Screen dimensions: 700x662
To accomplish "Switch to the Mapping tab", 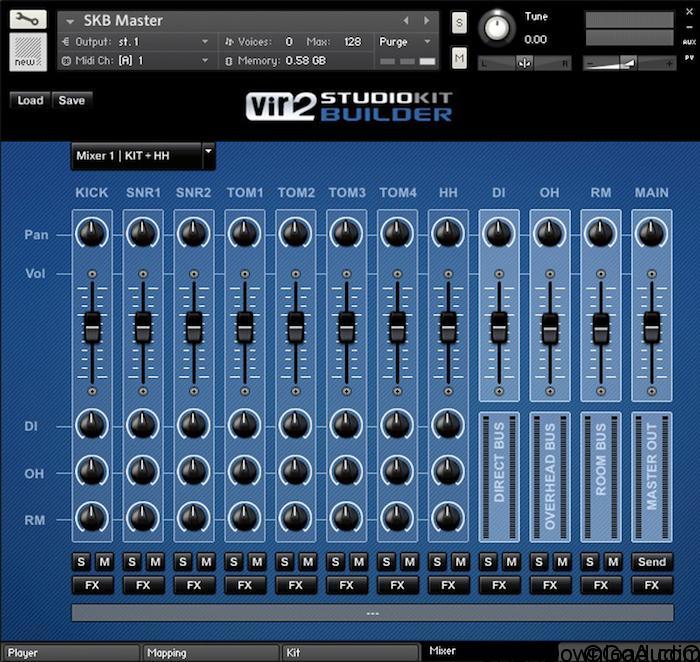I will click(x=210, y=653).
